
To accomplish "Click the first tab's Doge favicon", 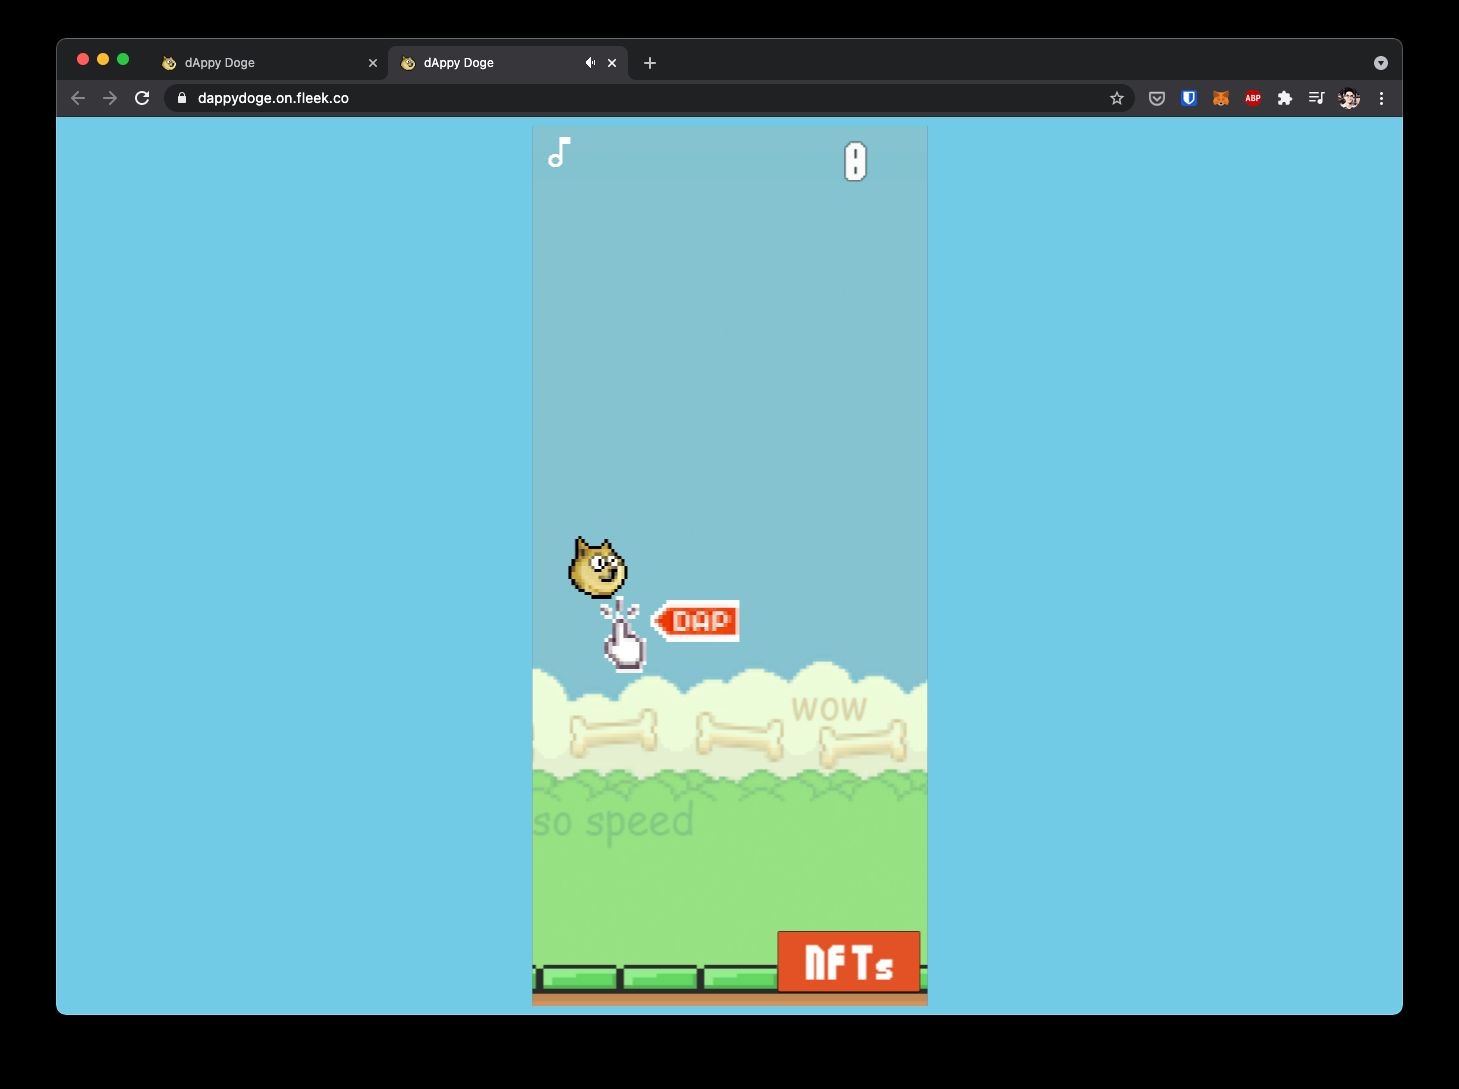I will point(169,63).
